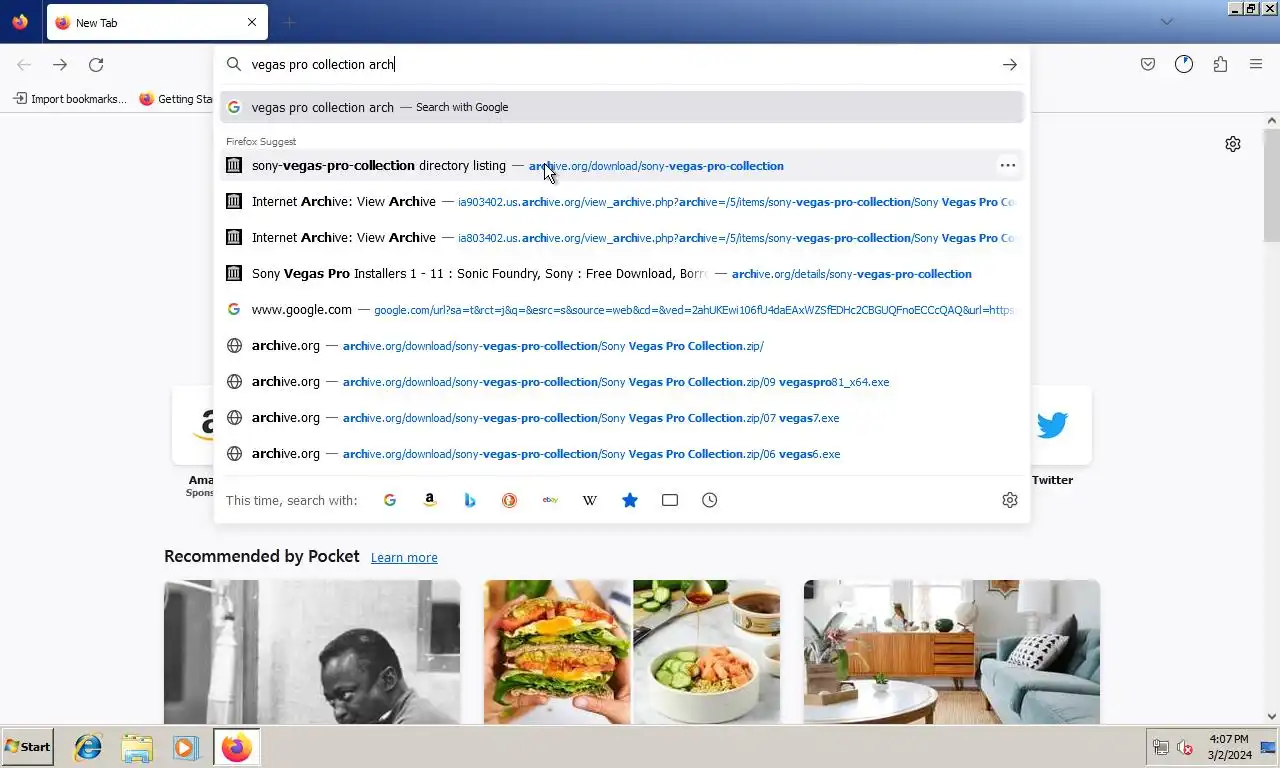This screenshot has width=1280, height=768.
Task: Click the address bar text field
Action: click(x=620, y=64)
